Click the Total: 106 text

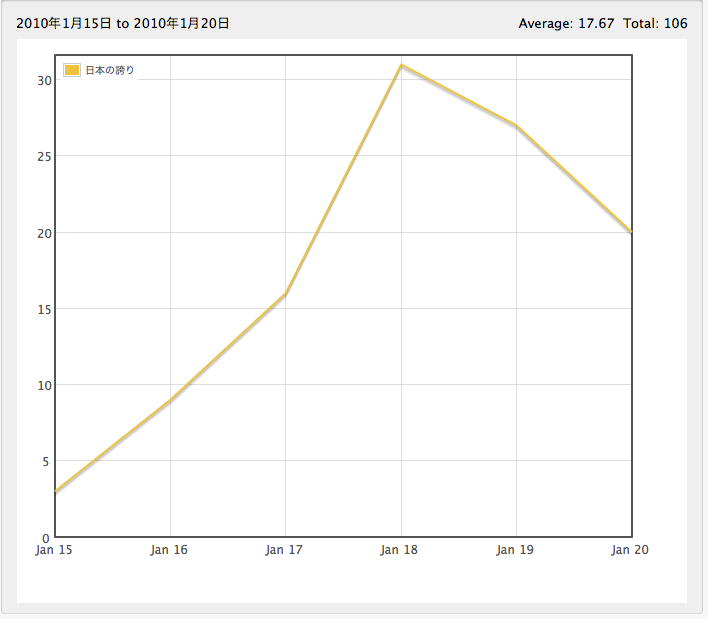655,23
